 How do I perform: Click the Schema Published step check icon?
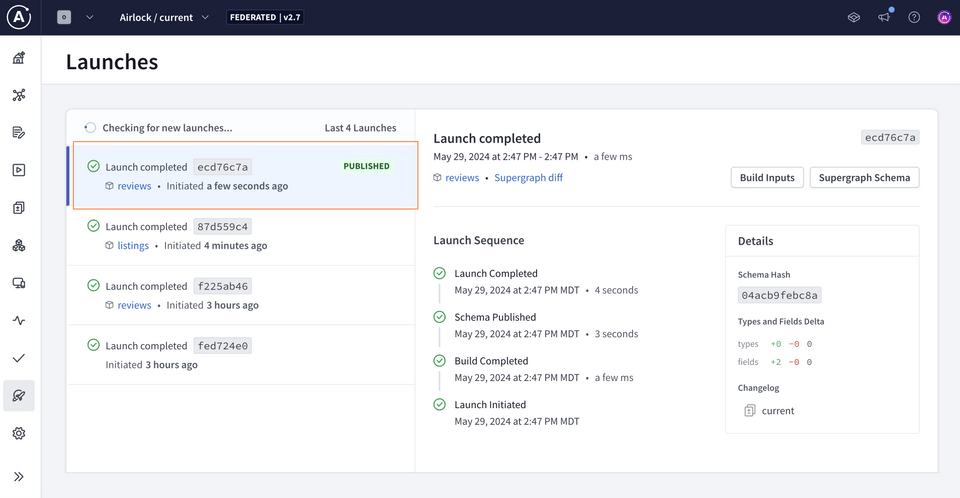point(440,317)
